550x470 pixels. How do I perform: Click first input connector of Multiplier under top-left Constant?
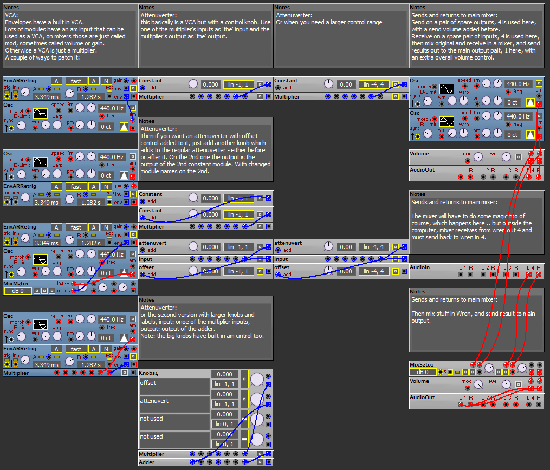pos(192,96)
